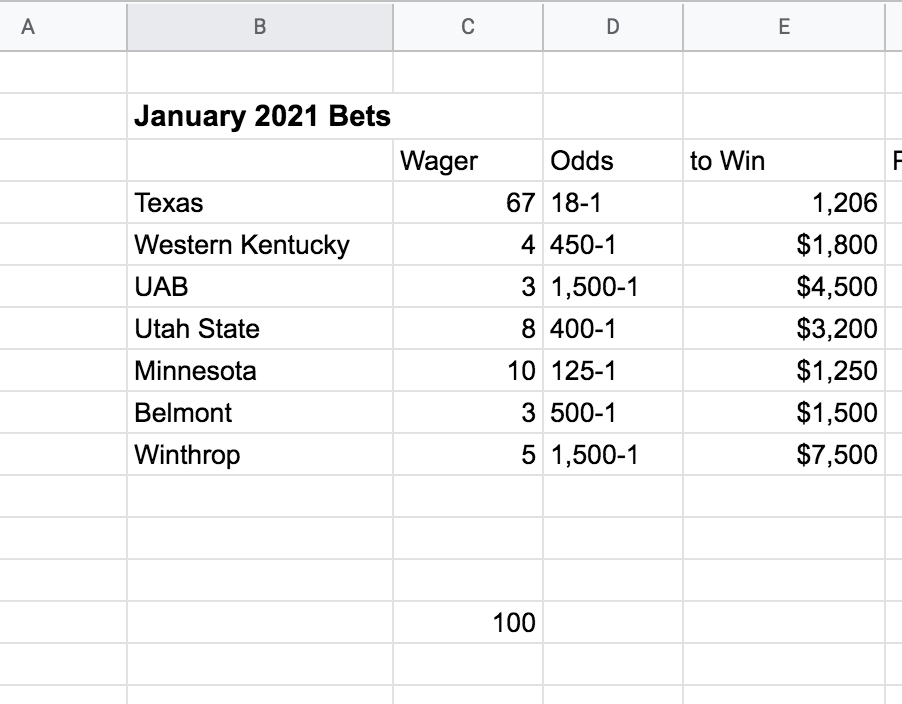Click column D header
The height and width of the screenshot is (704, 902).
point(612,28)
